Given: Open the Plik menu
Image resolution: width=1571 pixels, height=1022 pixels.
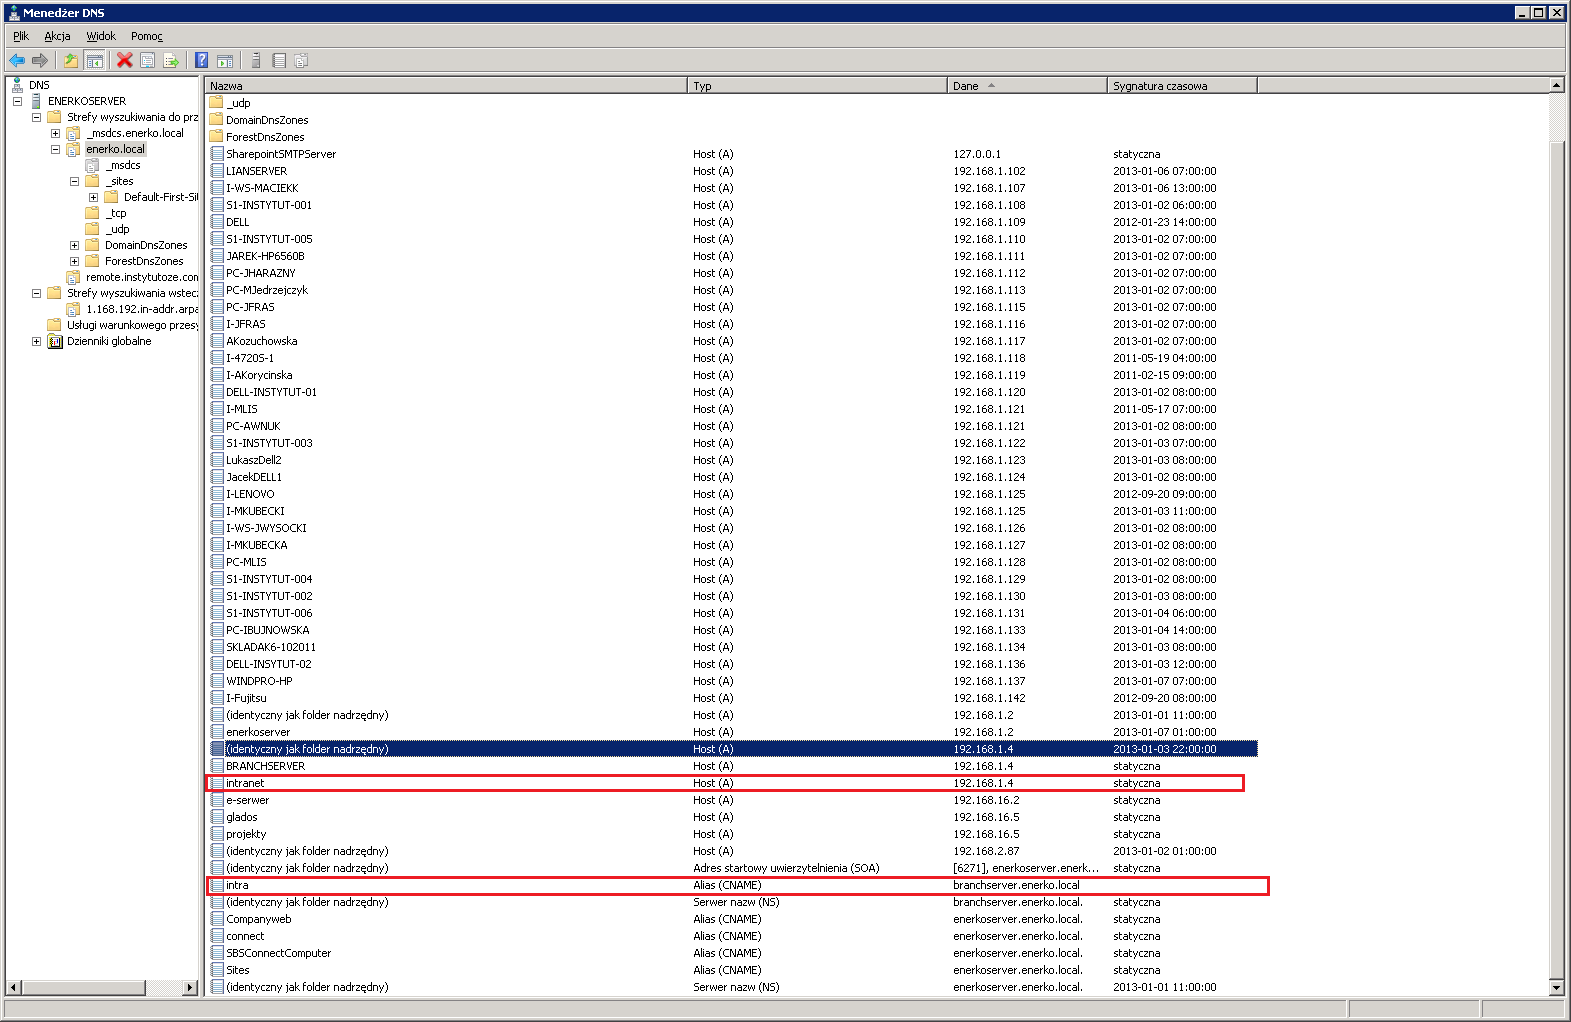Looking at the screenshot, I should pyautogui.click(x=21, y=36).
